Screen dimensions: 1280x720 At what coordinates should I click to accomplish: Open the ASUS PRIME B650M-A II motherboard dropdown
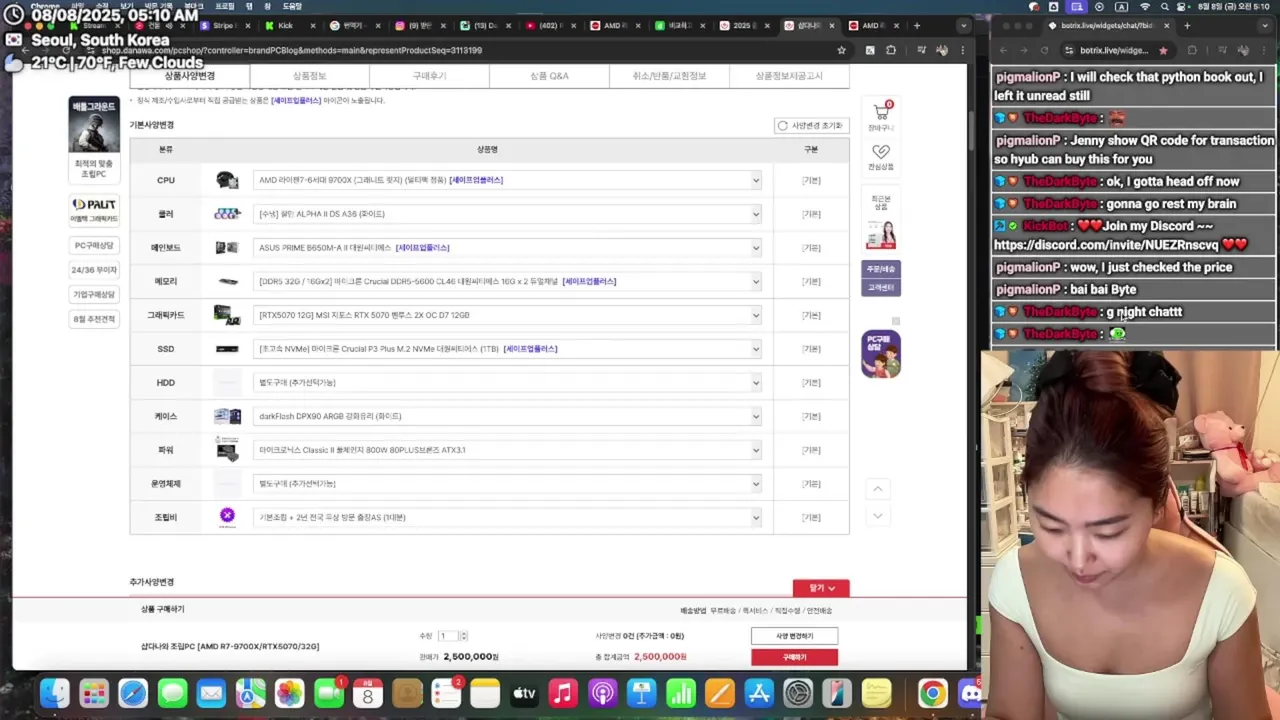pos(507,247)
